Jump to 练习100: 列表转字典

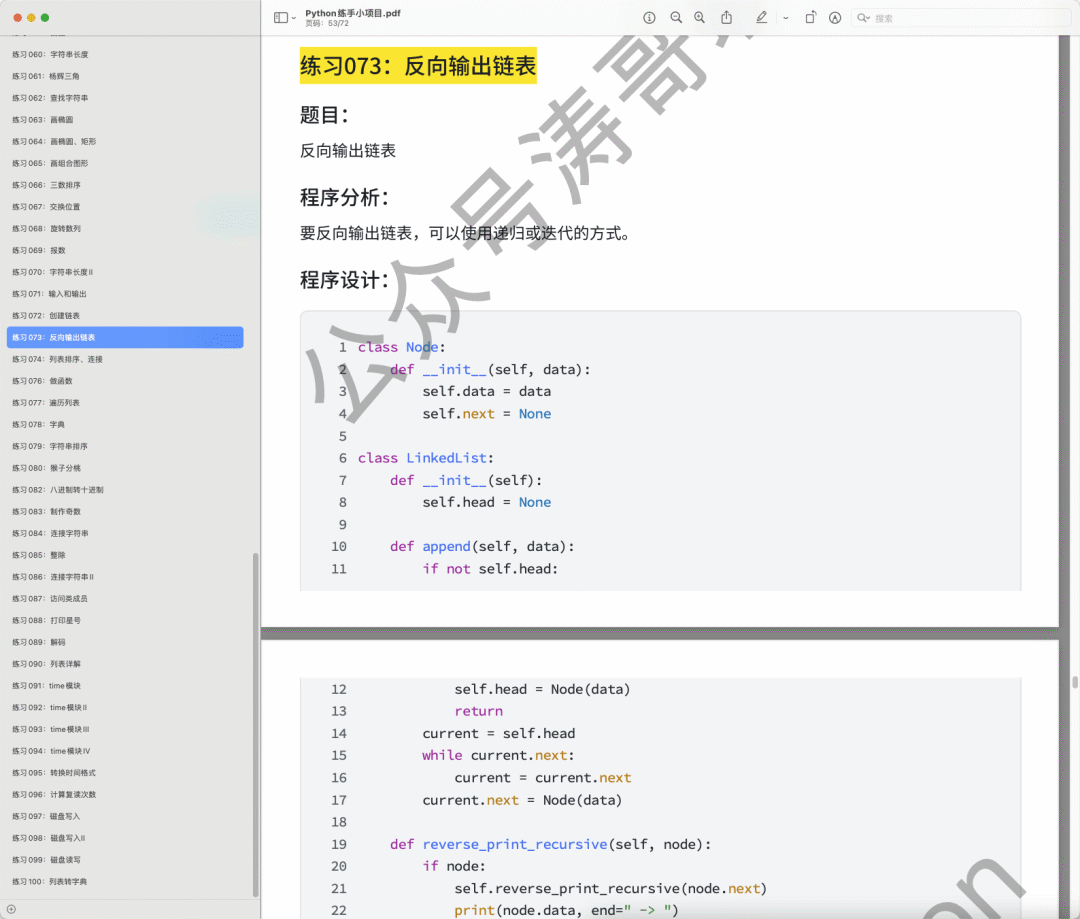(x=50, y=882)
